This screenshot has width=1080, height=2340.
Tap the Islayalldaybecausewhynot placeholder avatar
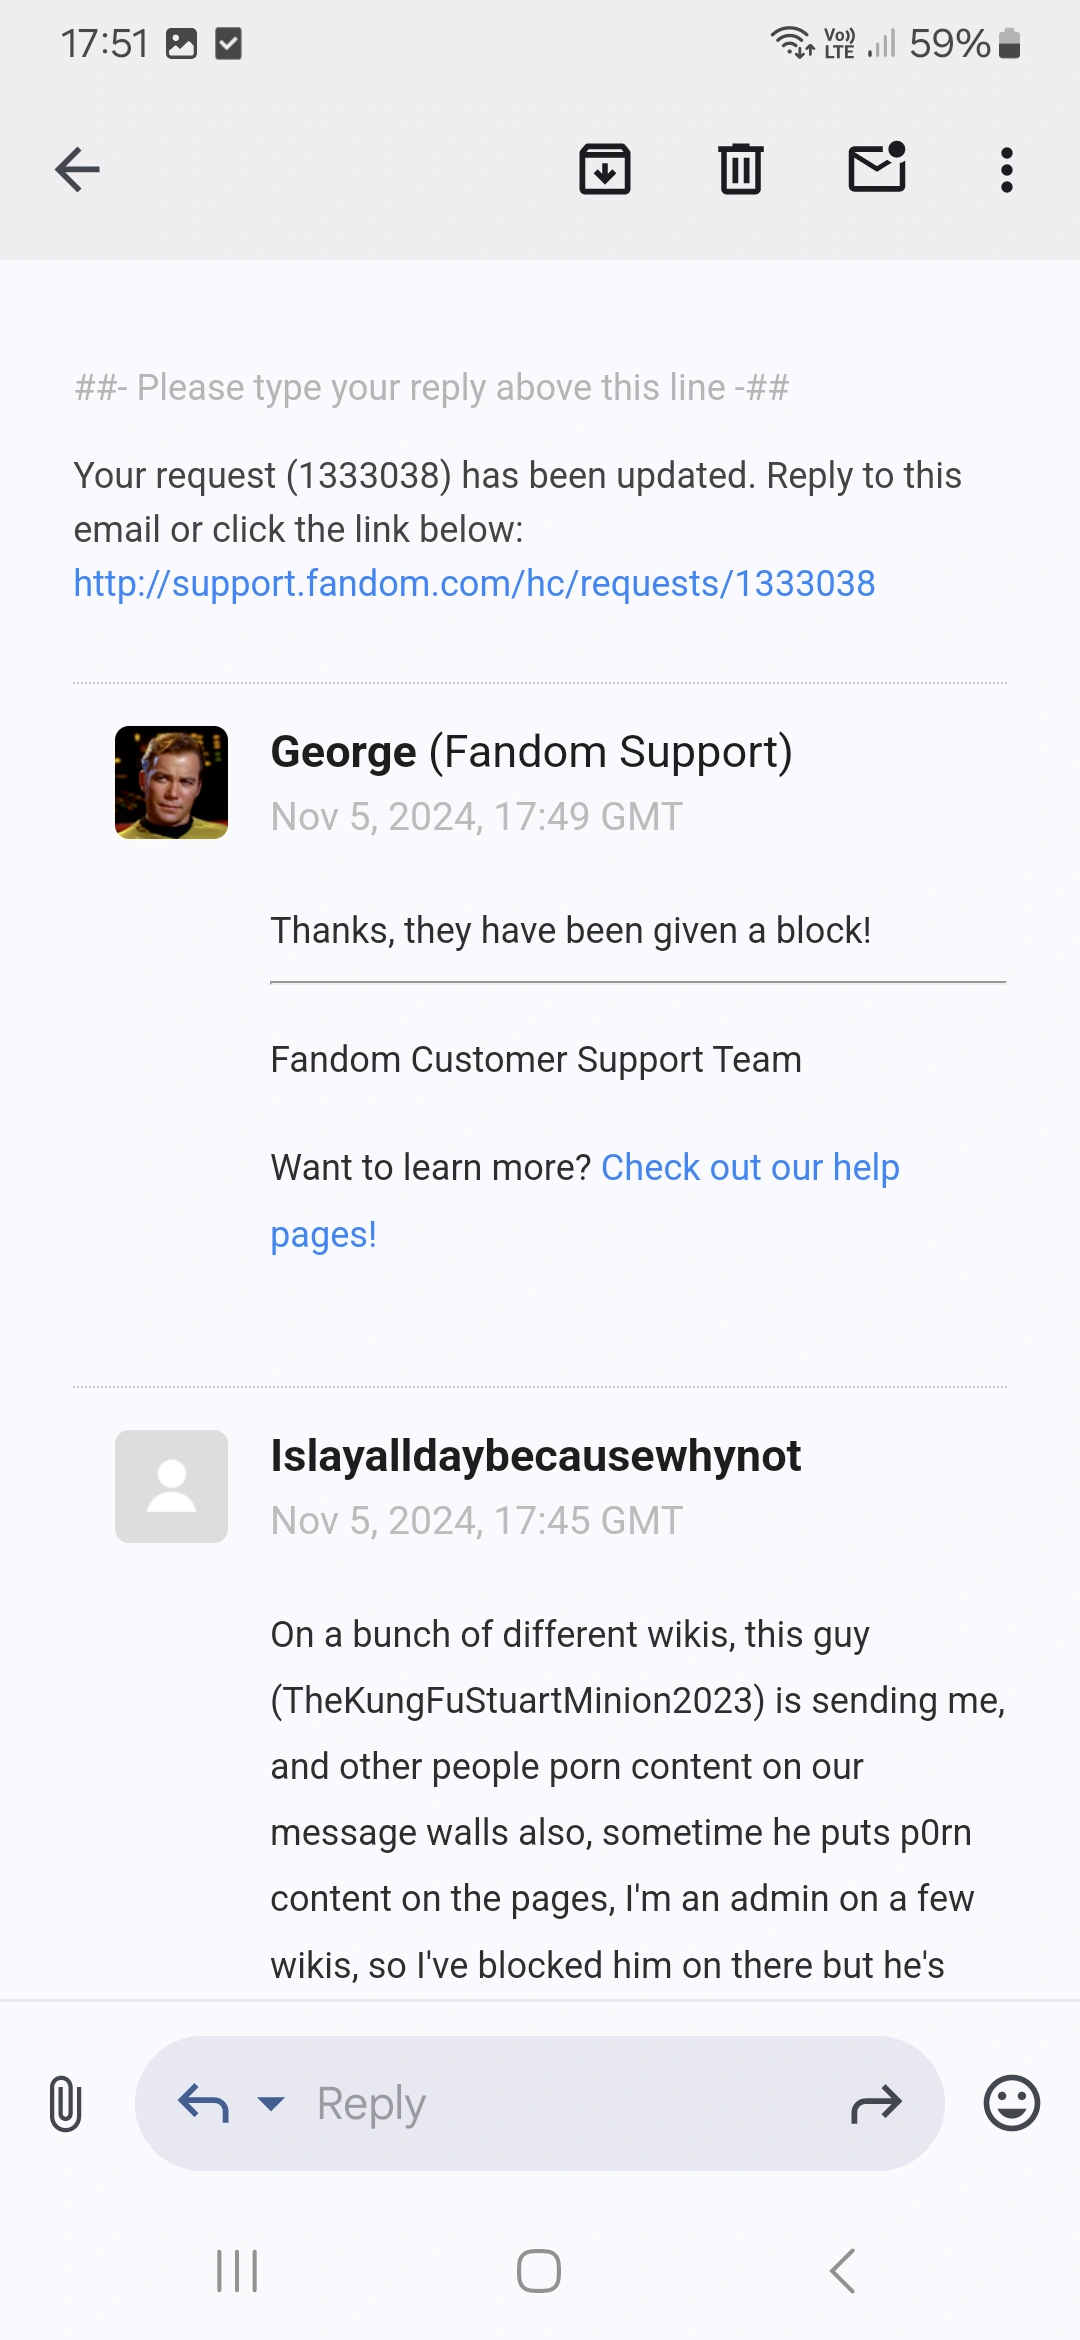171,1486
